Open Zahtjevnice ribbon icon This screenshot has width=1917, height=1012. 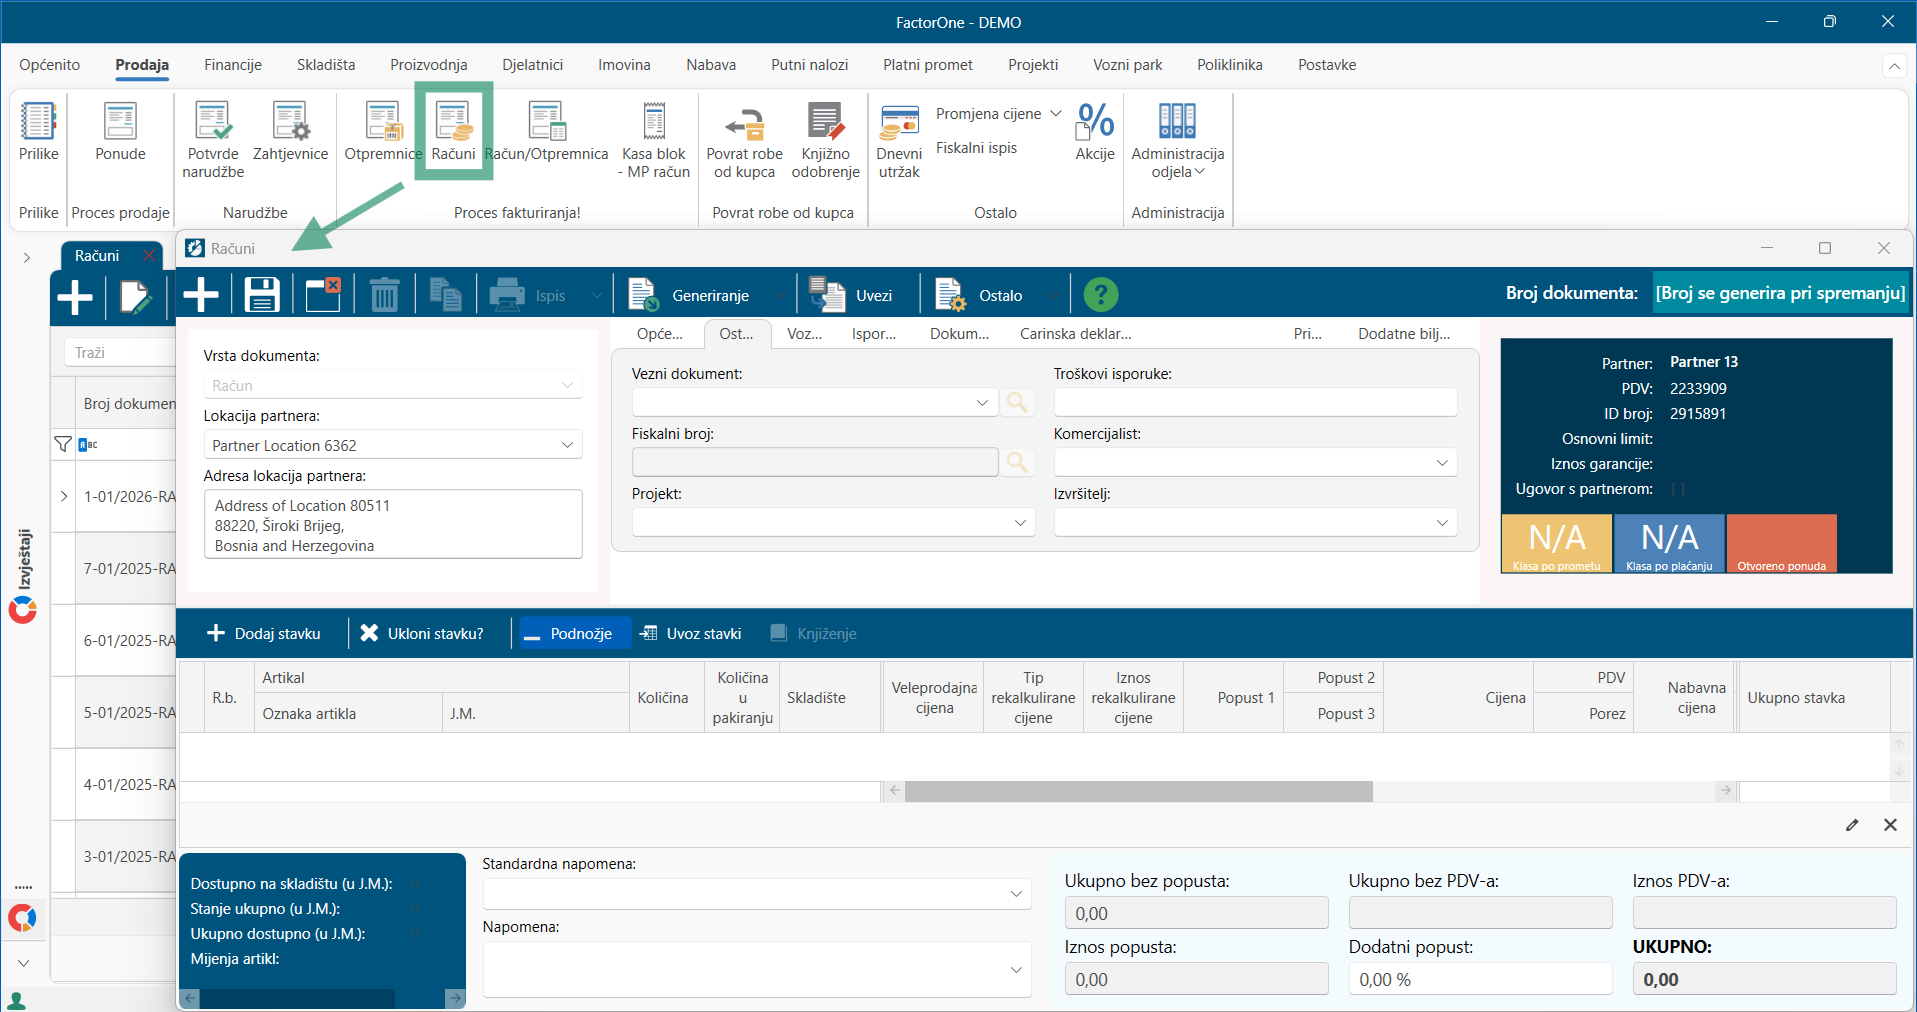pos(290,132)
